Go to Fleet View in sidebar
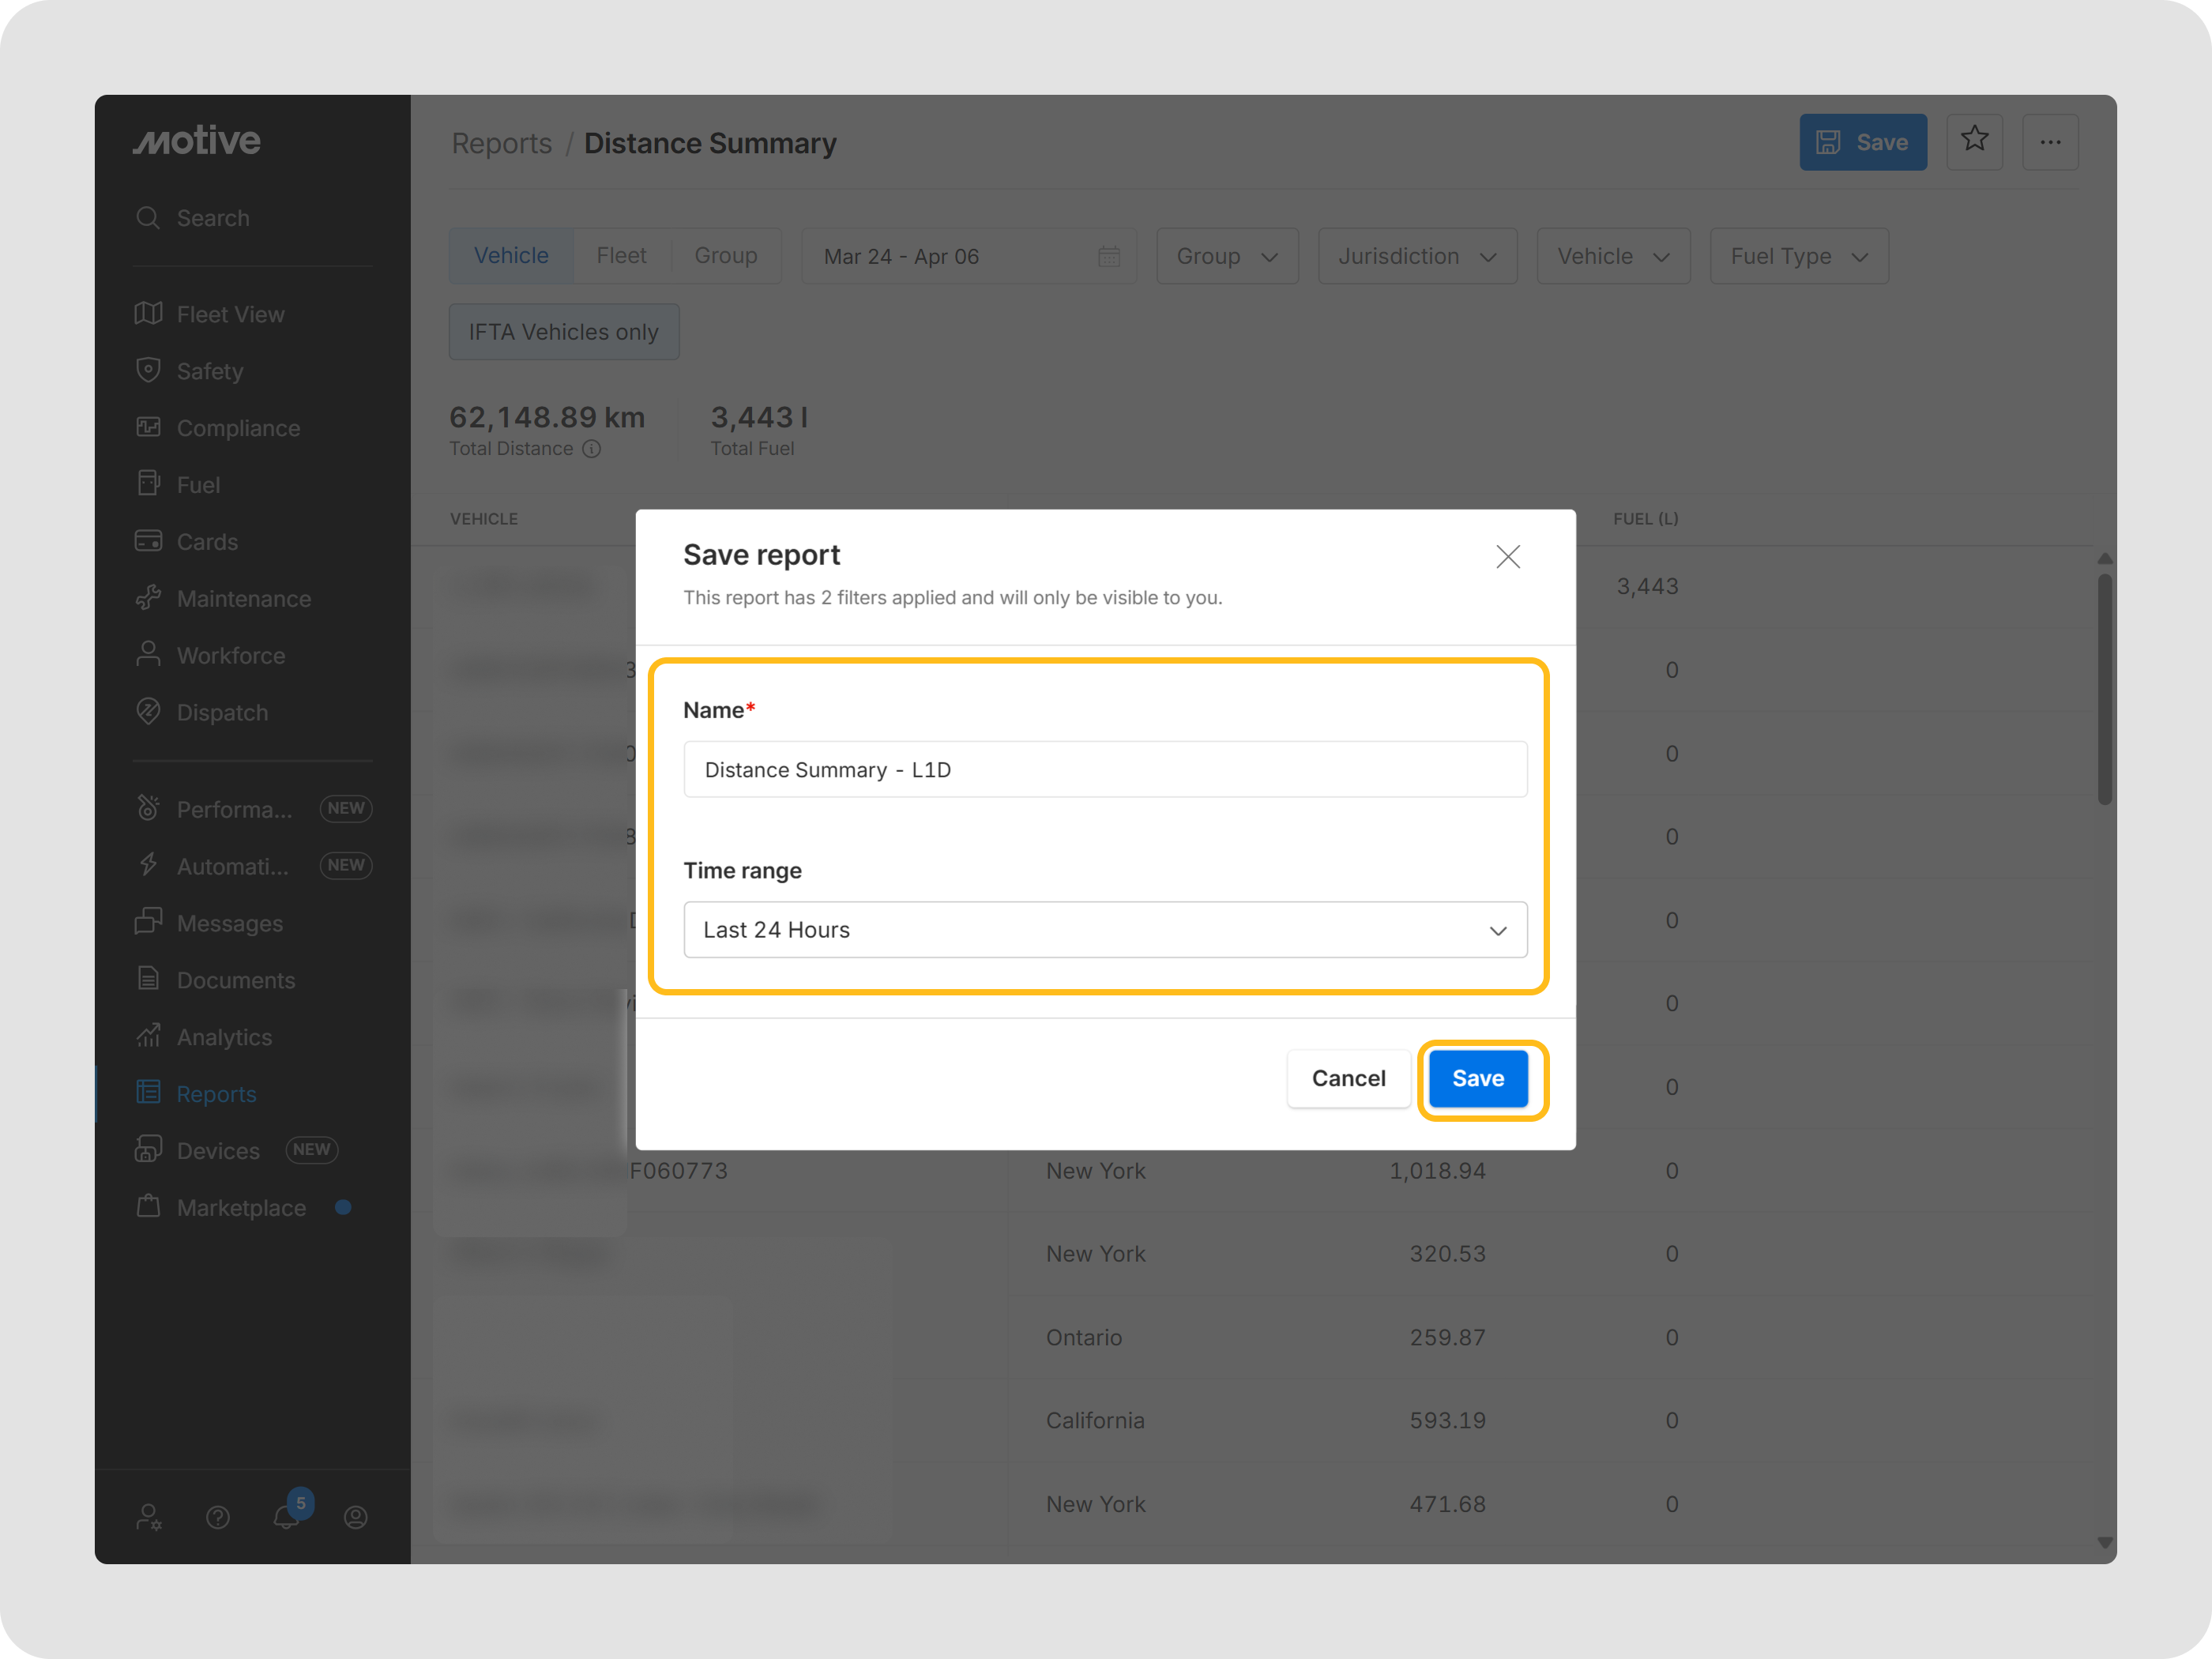 [x=230, y=315]
